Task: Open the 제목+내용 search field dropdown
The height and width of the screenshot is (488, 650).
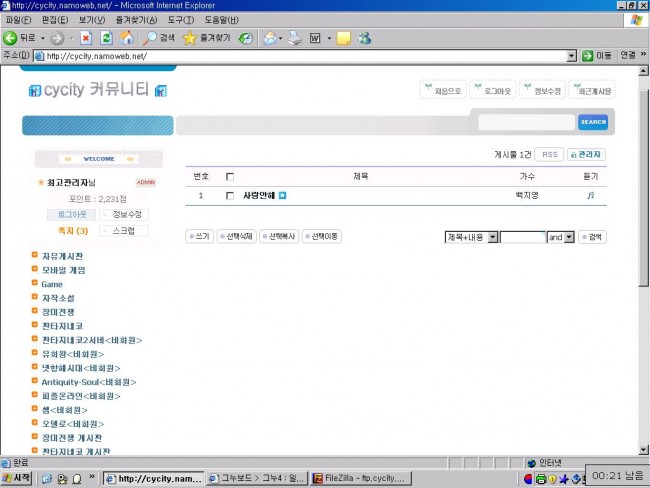Action: (492, 237)
